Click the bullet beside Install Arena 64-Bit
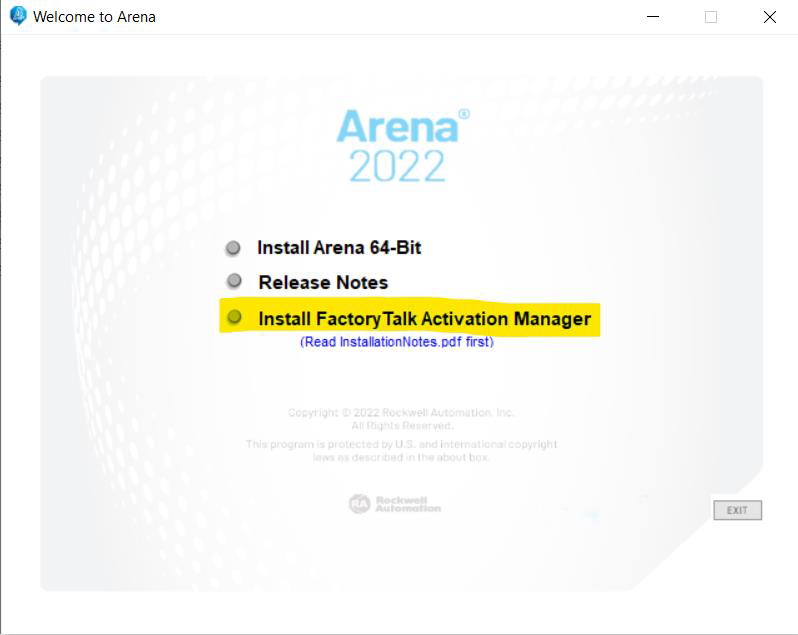The height and width of the screenshot is (635, 798). coord(233,248)
